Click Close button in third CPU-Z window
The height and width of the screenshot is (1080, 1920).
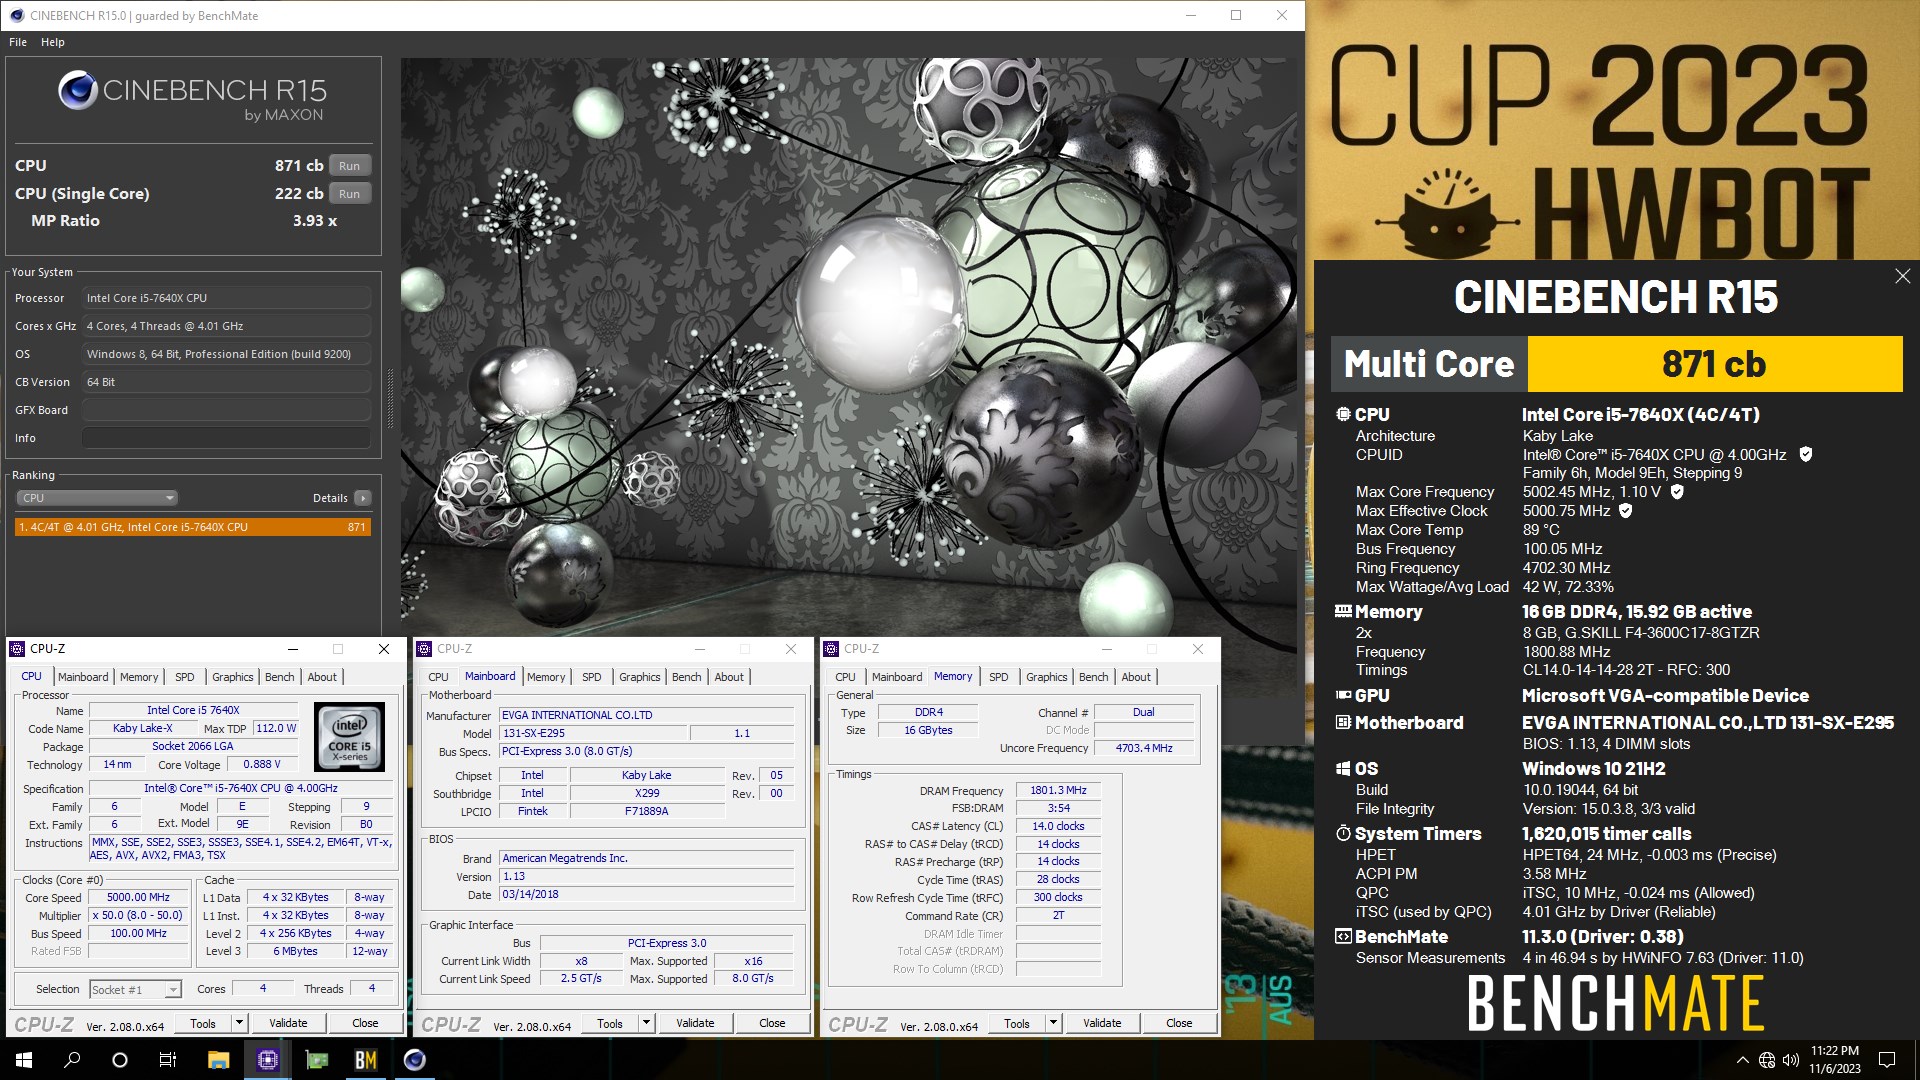1179,1023
